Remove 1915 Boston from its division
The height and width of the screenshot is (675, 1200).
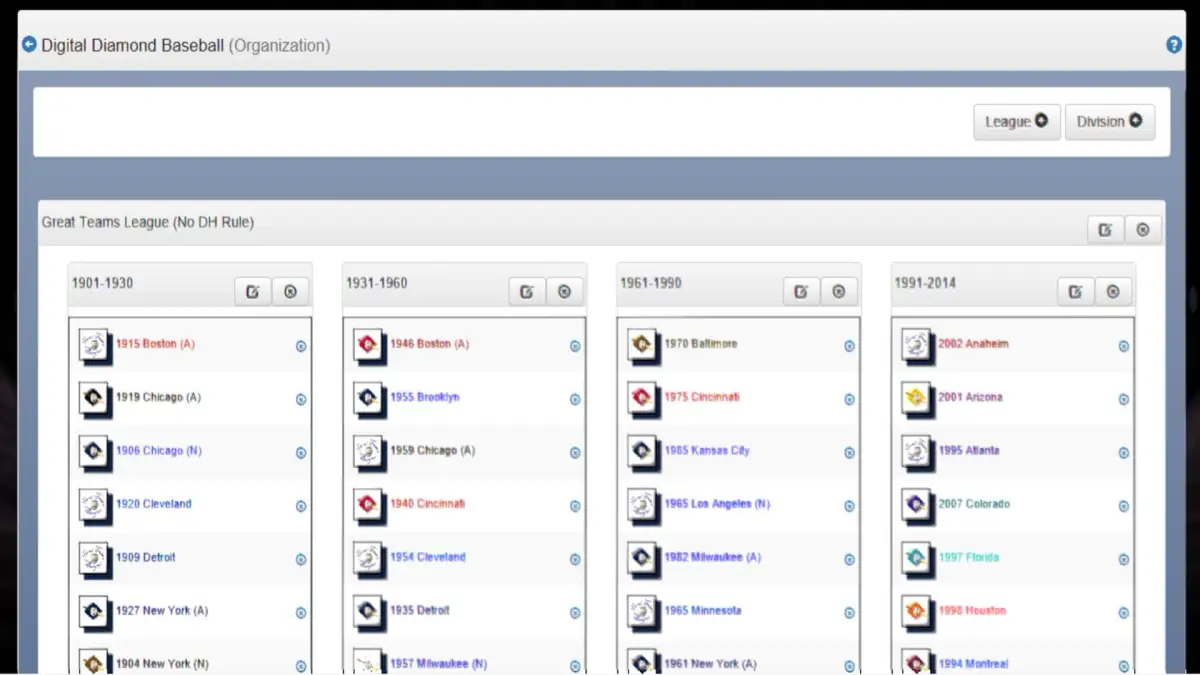click(x=300, y=347)
